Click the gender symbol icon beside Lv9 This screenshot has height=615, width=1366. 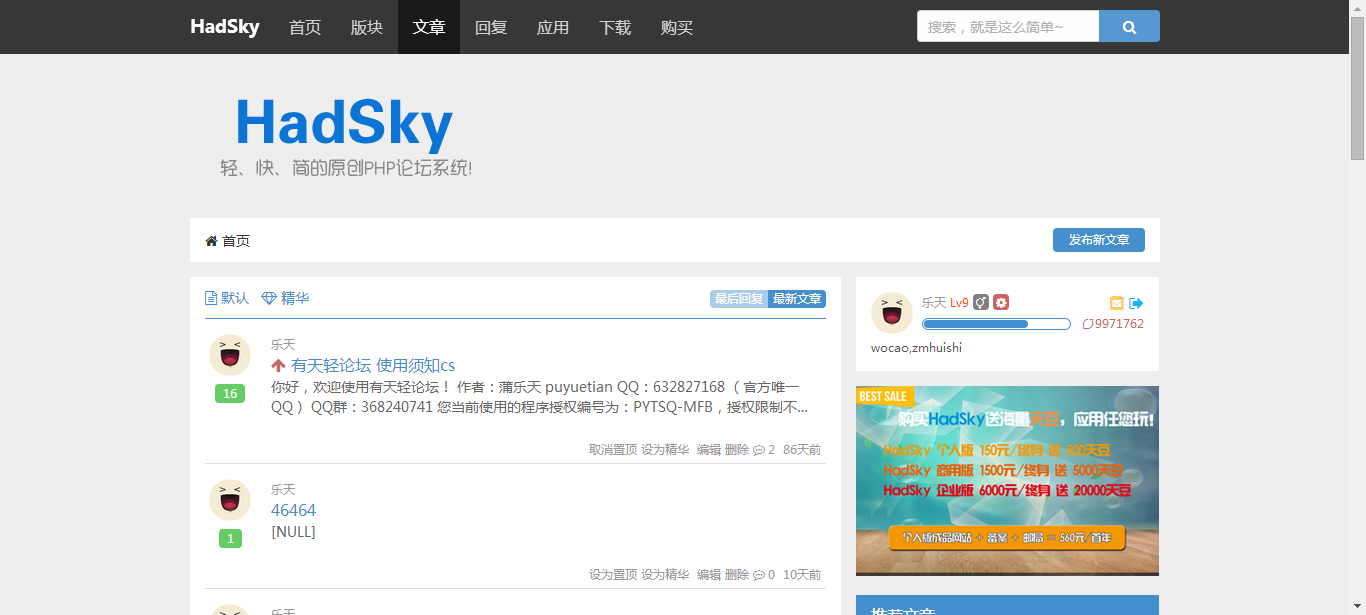tap(981, 302)
